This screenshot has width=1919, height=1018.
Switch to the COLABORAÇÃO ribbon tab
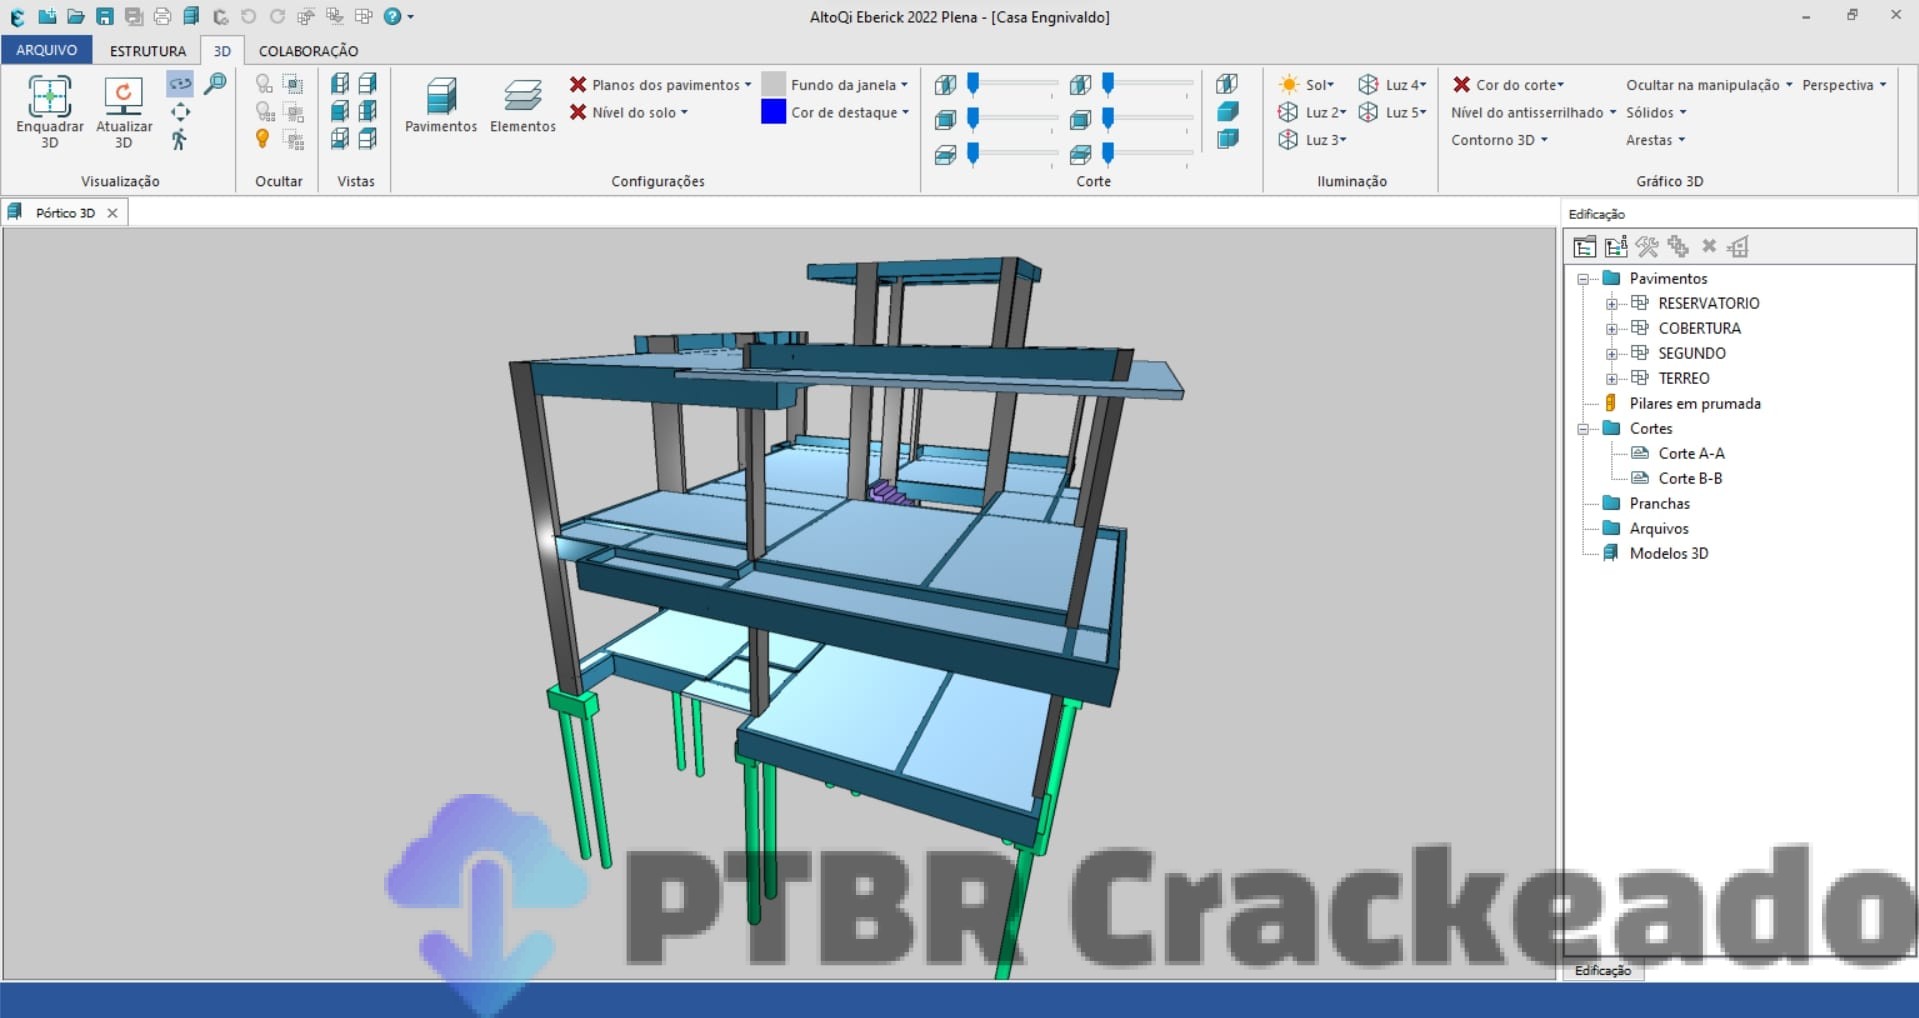(308, 51)
